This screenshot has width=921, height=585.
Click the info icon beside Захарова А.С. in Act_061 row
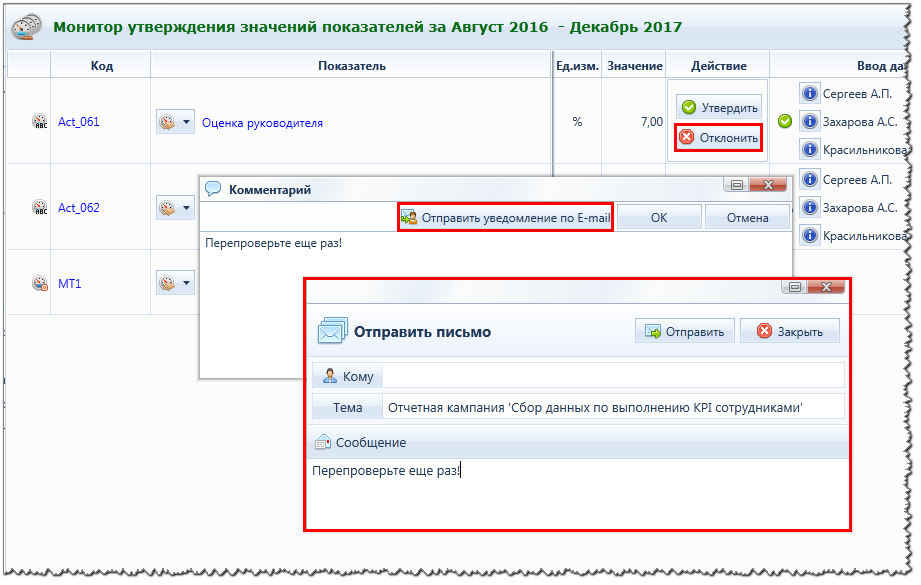coord(809,121)
